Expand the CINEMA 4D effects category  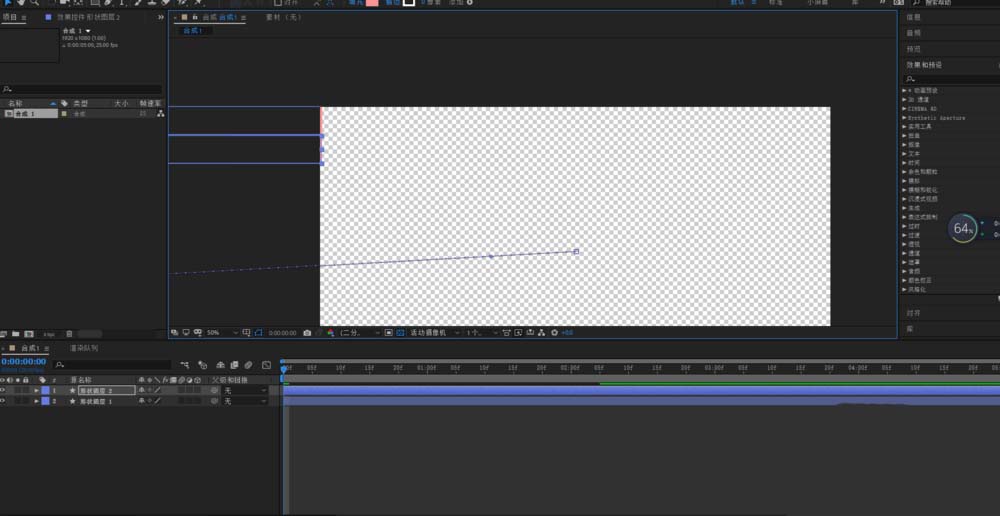pos(904,108)
